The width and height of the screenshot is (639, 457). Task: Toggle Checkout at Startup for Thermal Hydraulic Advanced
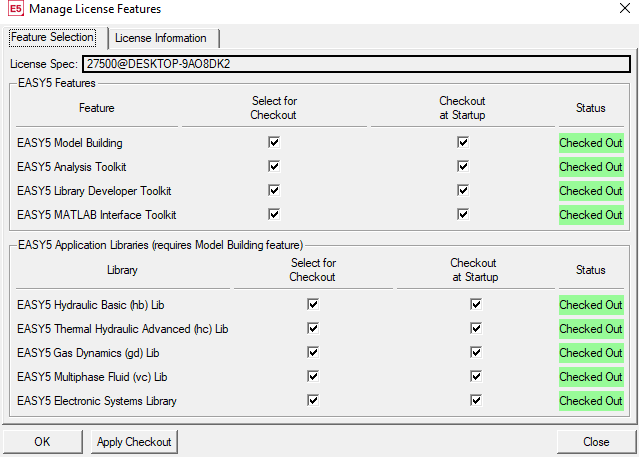475,328
